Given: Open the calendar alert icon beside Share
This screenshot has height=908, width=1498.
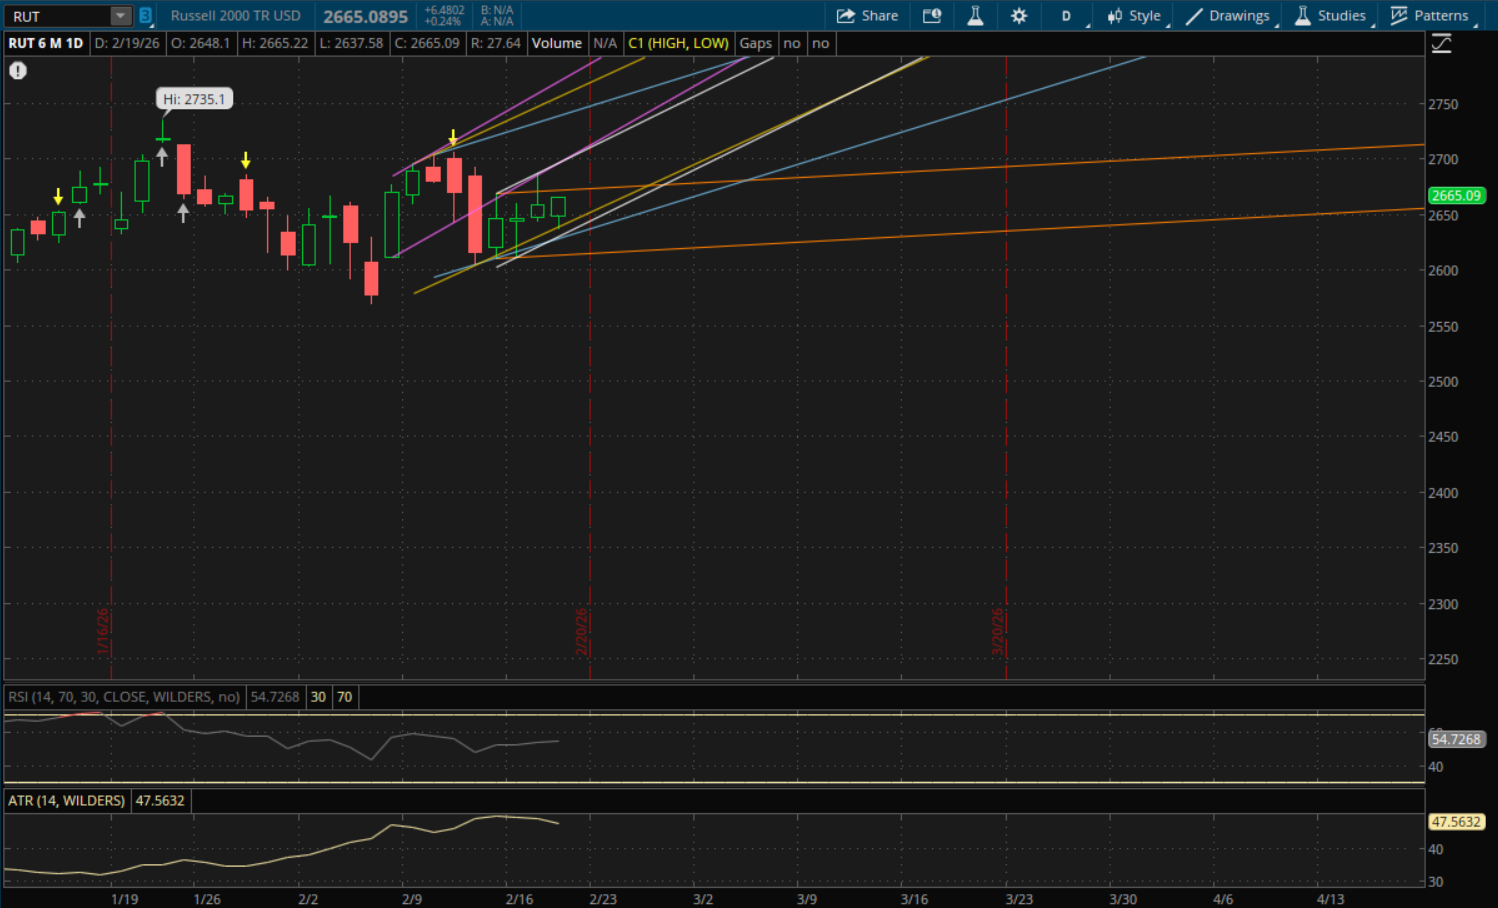Looking at the screenshot, I should [932, 16].
